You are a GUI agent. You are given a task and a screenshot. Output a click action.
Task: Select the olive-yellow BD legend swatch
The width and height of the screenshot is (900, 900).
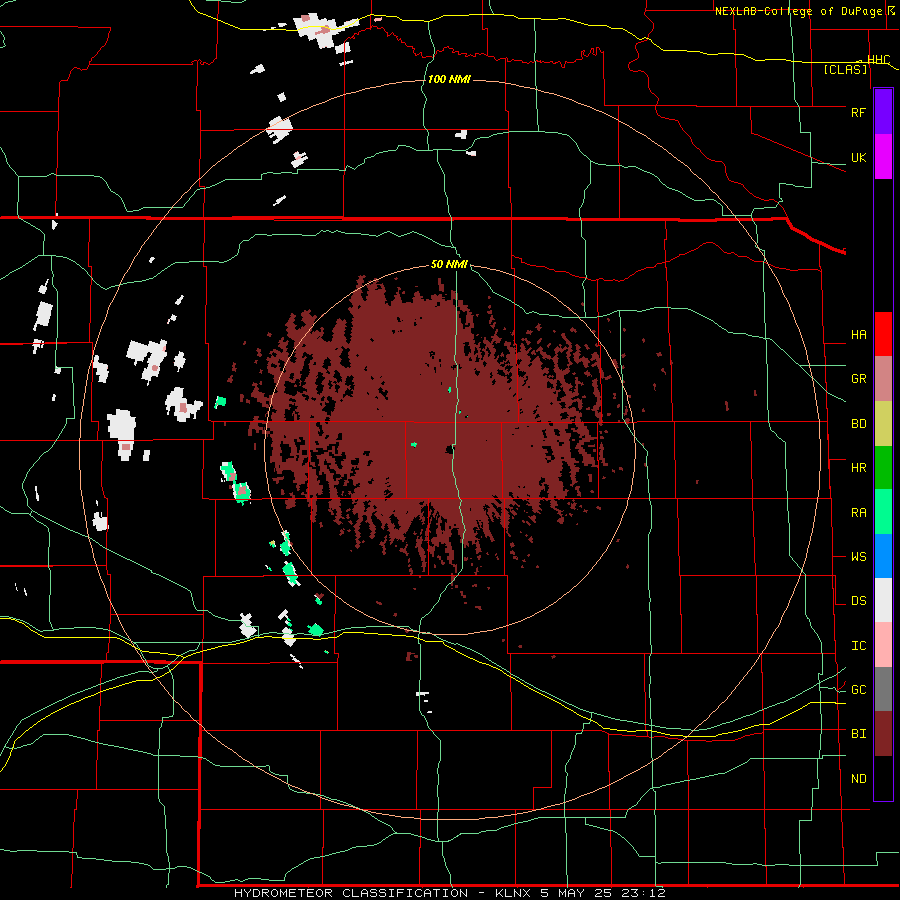pos(883,424)
